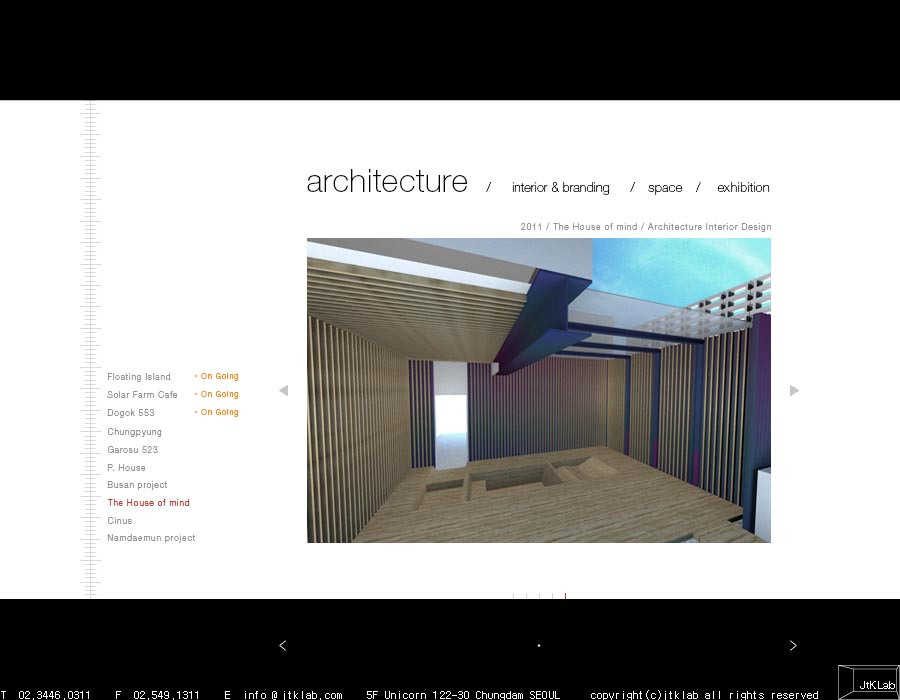Open the Busan project entry
Screen dimensions: 900x700
point(137,485)
